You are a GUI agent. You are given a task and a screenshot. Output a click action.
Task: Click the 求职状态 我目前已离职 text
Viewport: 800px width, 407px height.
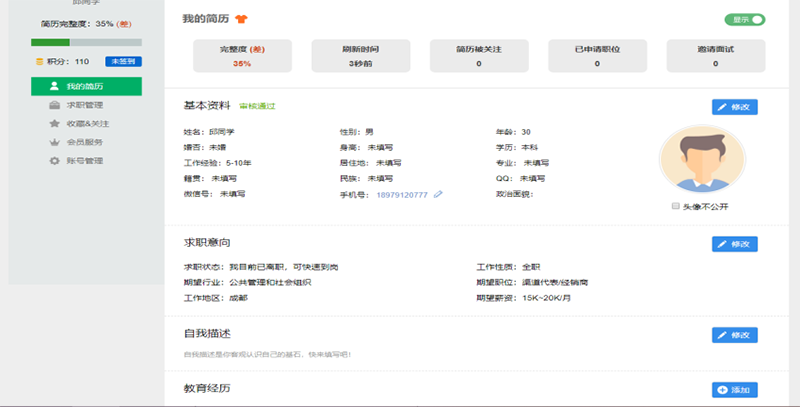[x=261, y=267]
